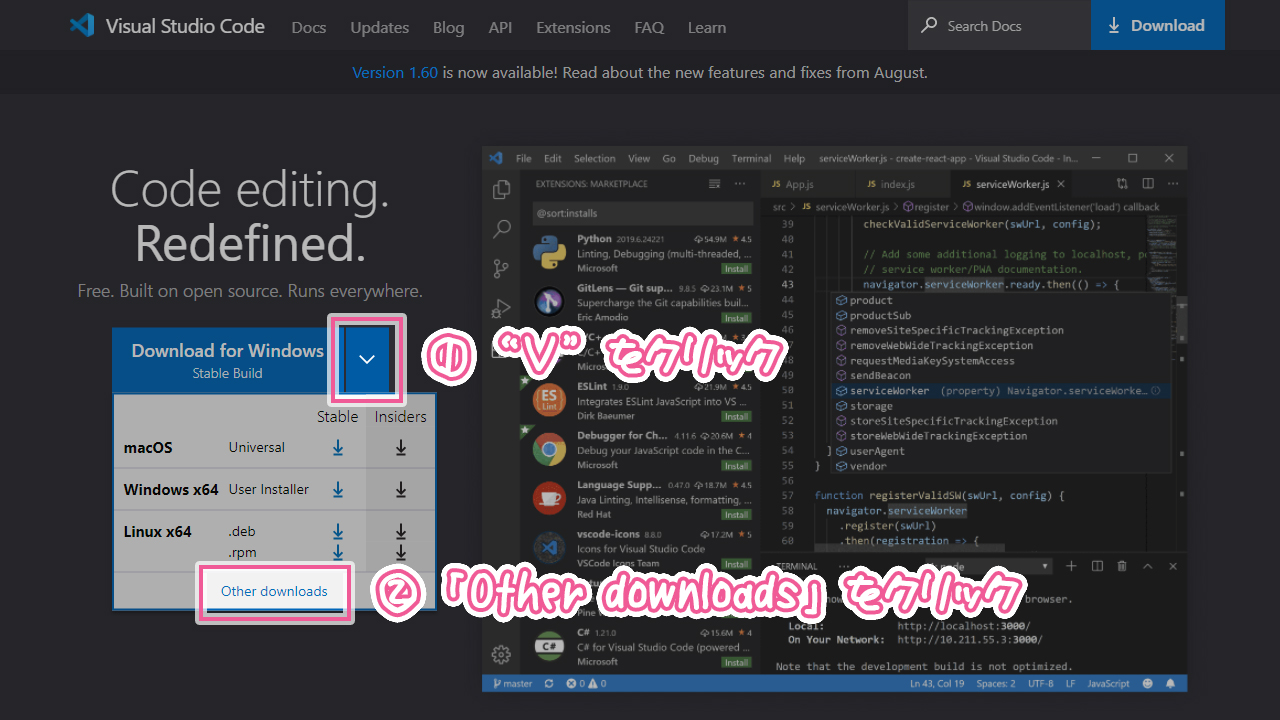Download Linux .rpm Stable package
This screenshot has height=720, width=1280.
[338, 552]
